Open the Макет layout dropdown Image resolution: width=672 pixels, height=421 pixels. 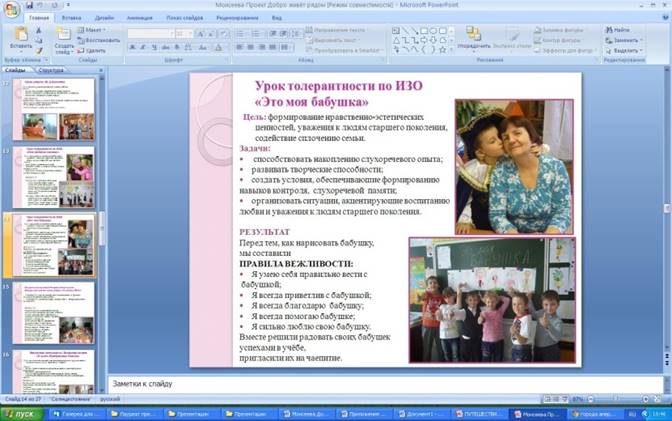click(92, 30)
